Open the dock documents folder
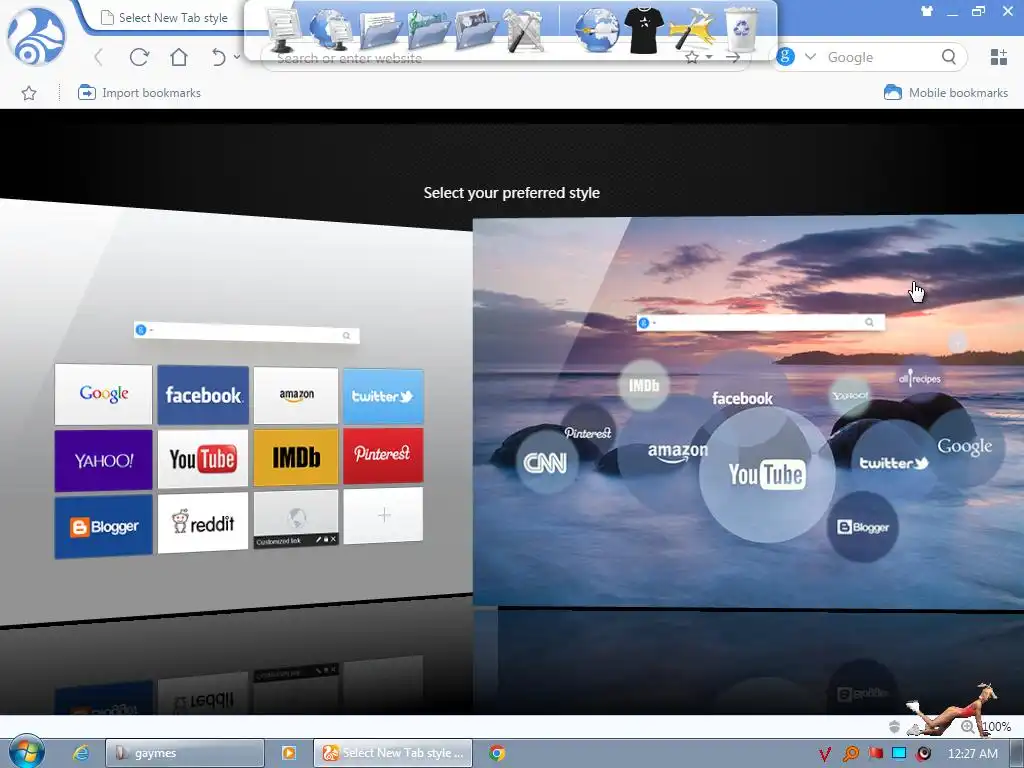 tap(379, 29)
